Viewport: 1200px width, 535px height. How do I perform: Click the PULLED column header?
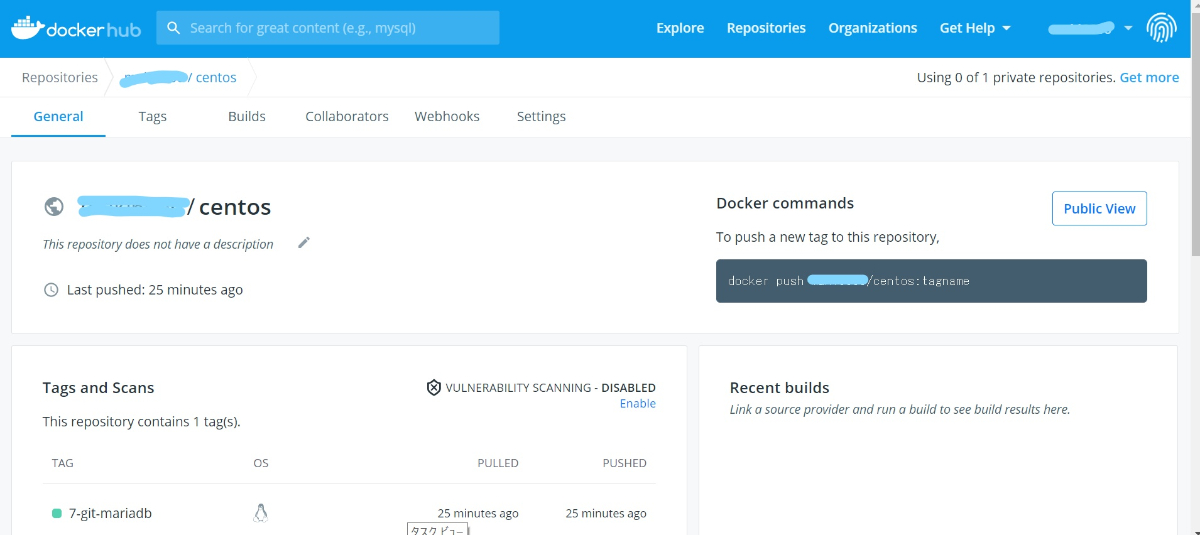(x=498, y=463)
